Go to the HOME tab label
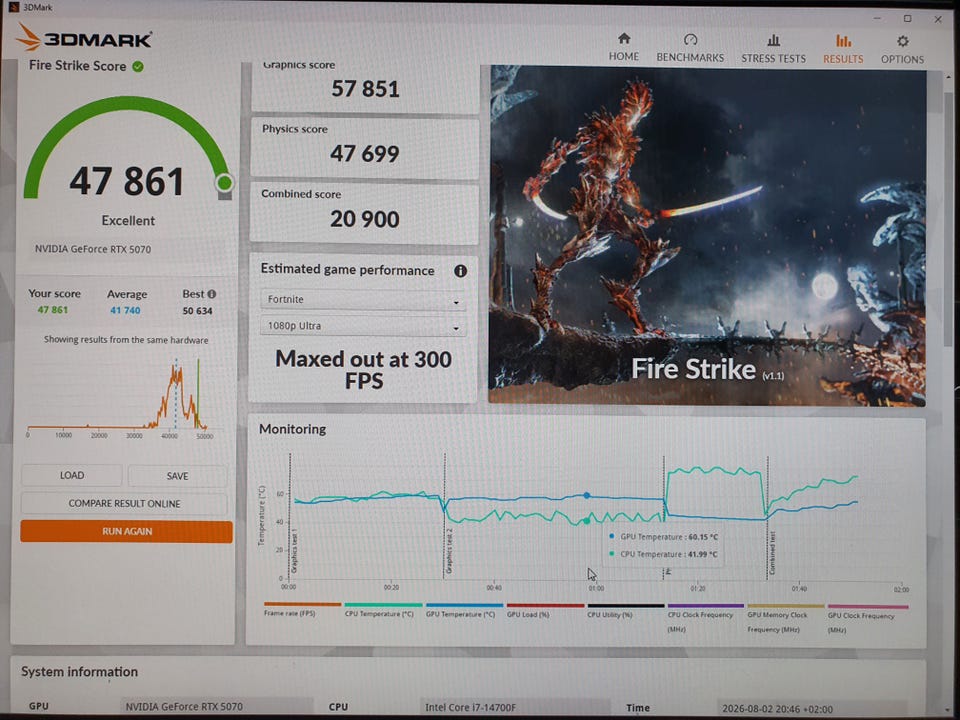This screenshot has width=960, height=720. (623, 56)
